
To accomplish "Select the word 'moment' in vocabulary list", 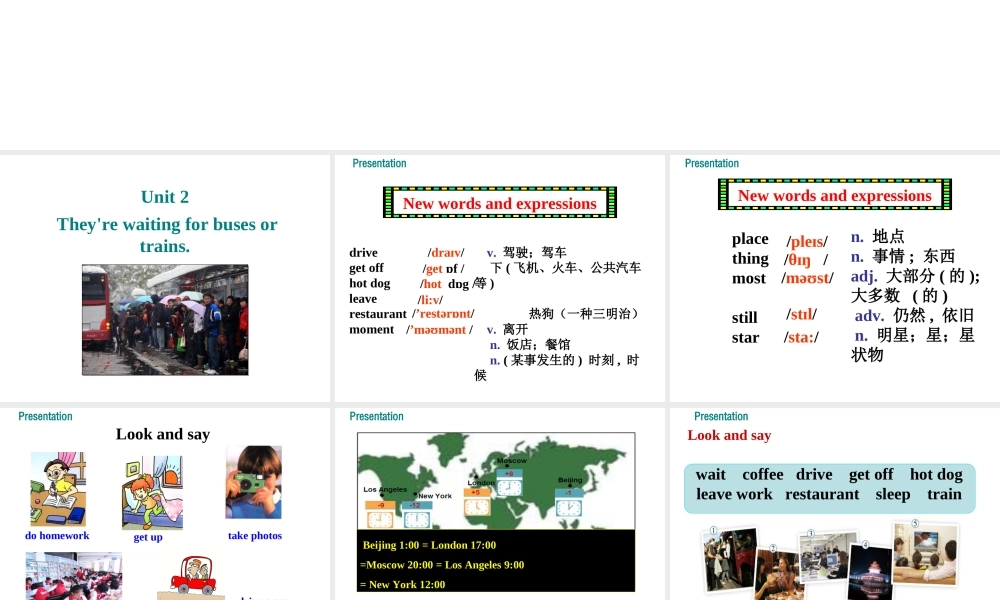I will 372,330.
